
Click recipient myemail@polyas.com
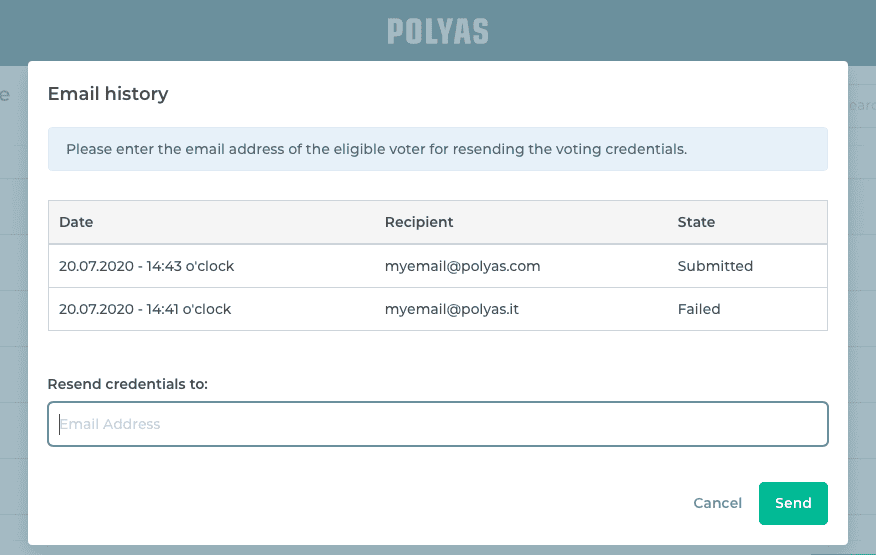462,267
